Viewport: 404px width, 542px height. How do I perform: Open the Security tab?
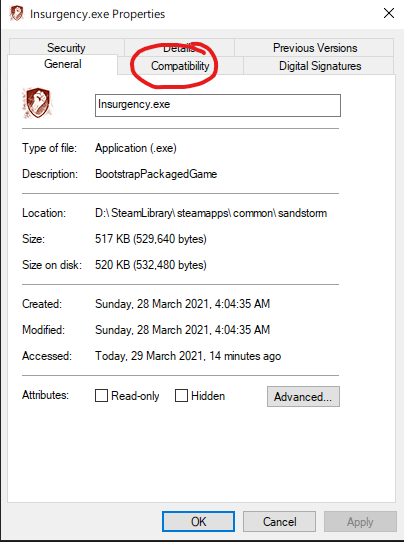click(x=66, y=47)
